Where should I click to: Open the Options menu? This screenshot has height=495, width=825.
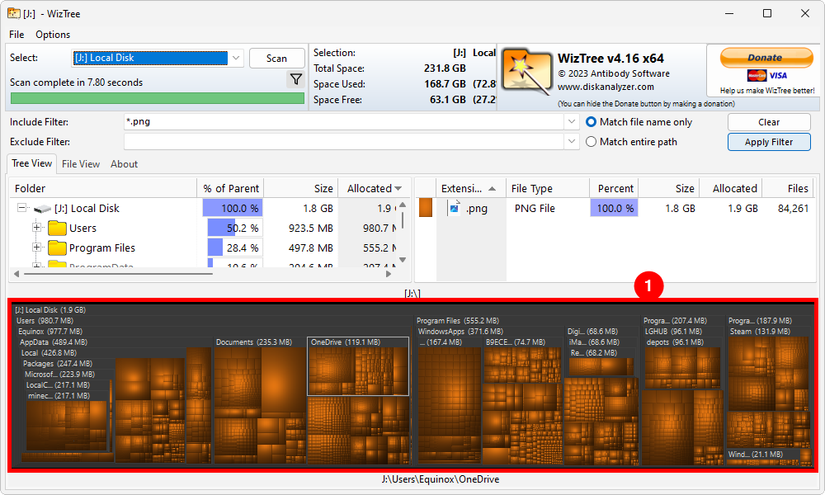tap(53, 35)
